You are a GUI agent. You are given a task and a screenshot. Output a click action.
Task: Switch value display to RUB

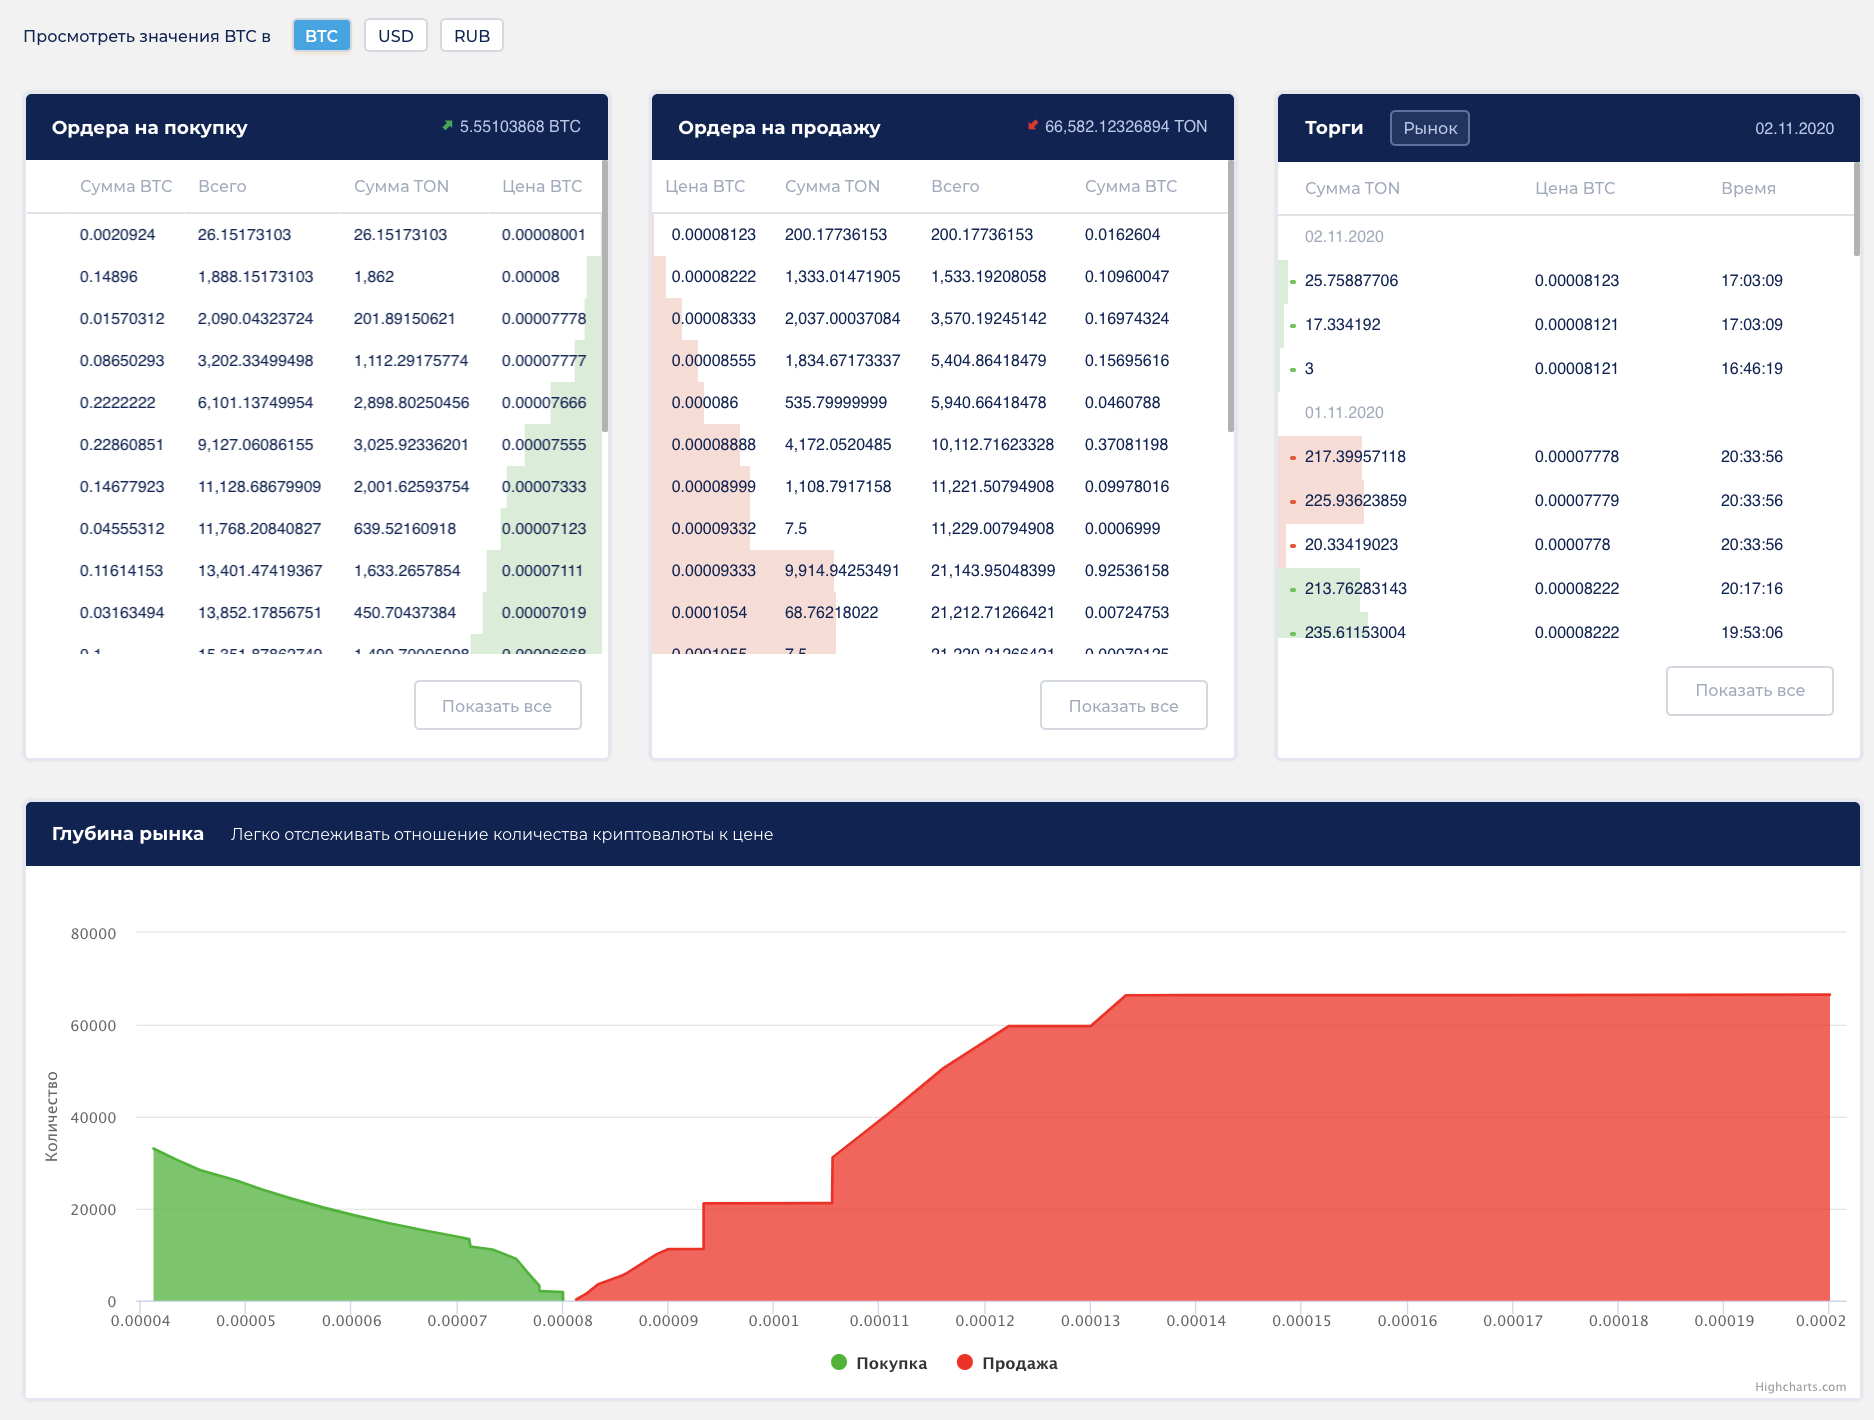click(472, 36)
